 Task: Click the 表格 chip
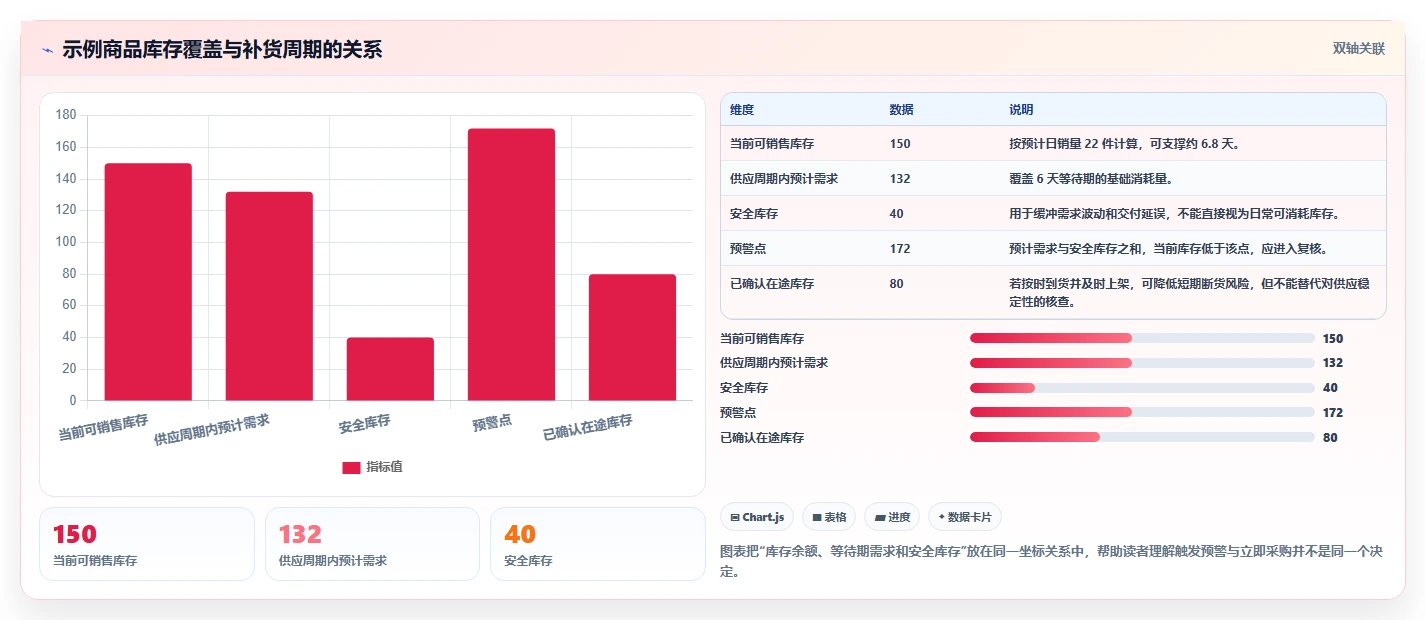tap(829, 517)
